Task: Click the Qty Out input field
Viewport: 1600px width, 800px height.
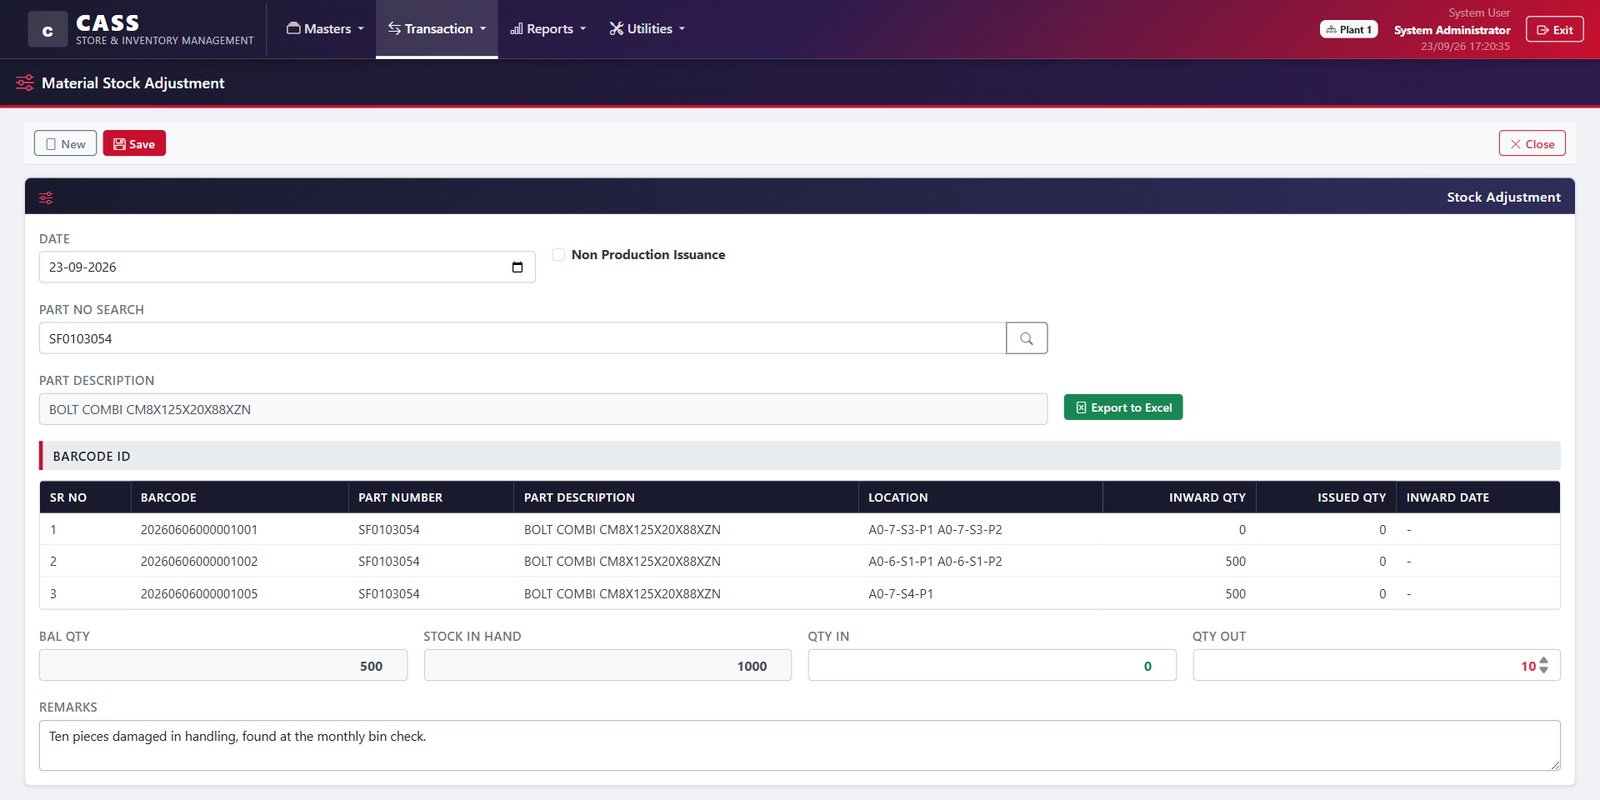Action: (x=1376, y=666)
